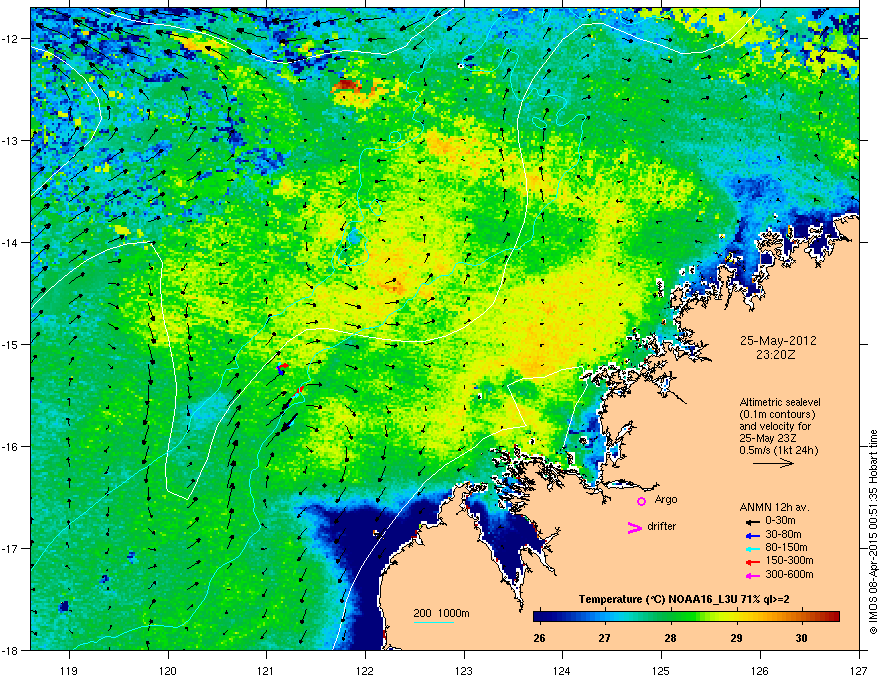
Task: Click the latitude axis label -13
Action: click(11, 140)
